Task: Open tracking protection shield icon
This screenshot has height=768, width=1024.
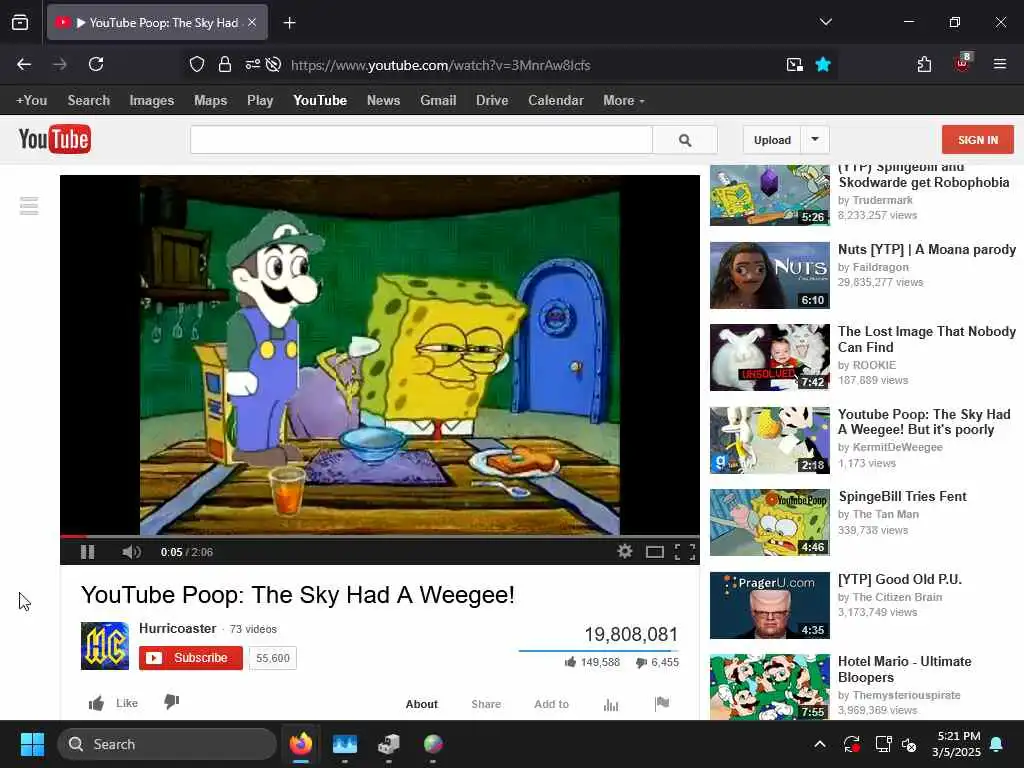Action: pos(197,64)
